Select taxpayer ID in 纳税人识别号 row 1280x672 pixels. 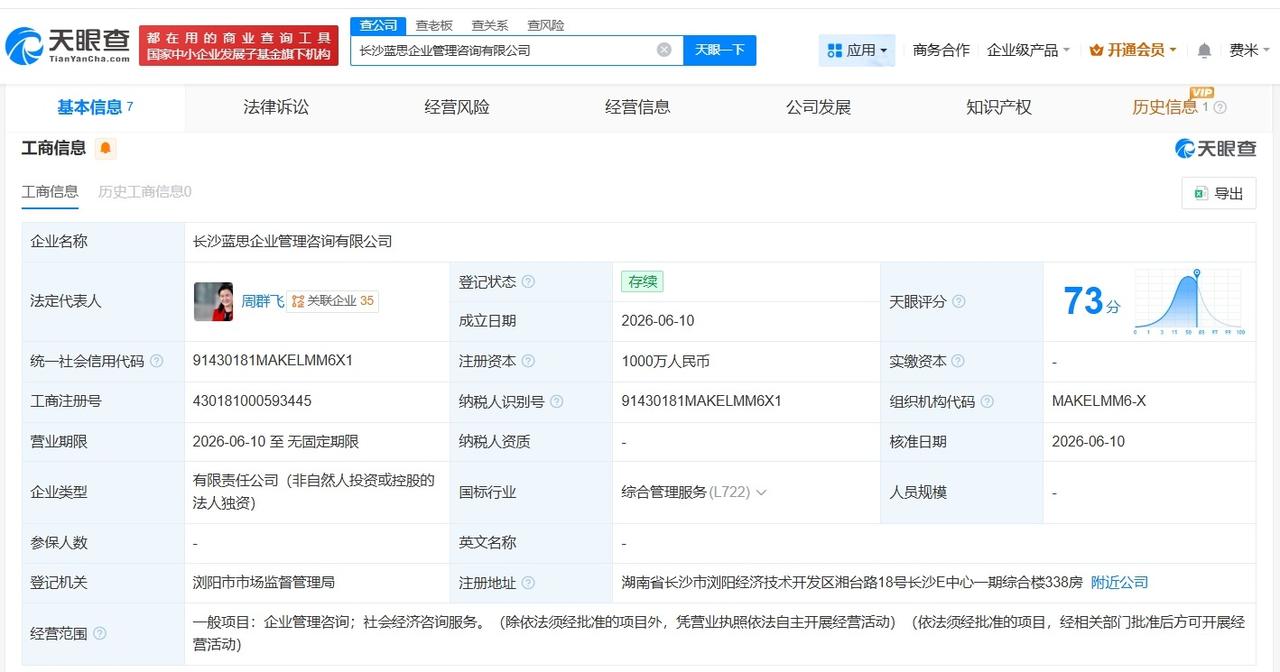coord(701,401)
